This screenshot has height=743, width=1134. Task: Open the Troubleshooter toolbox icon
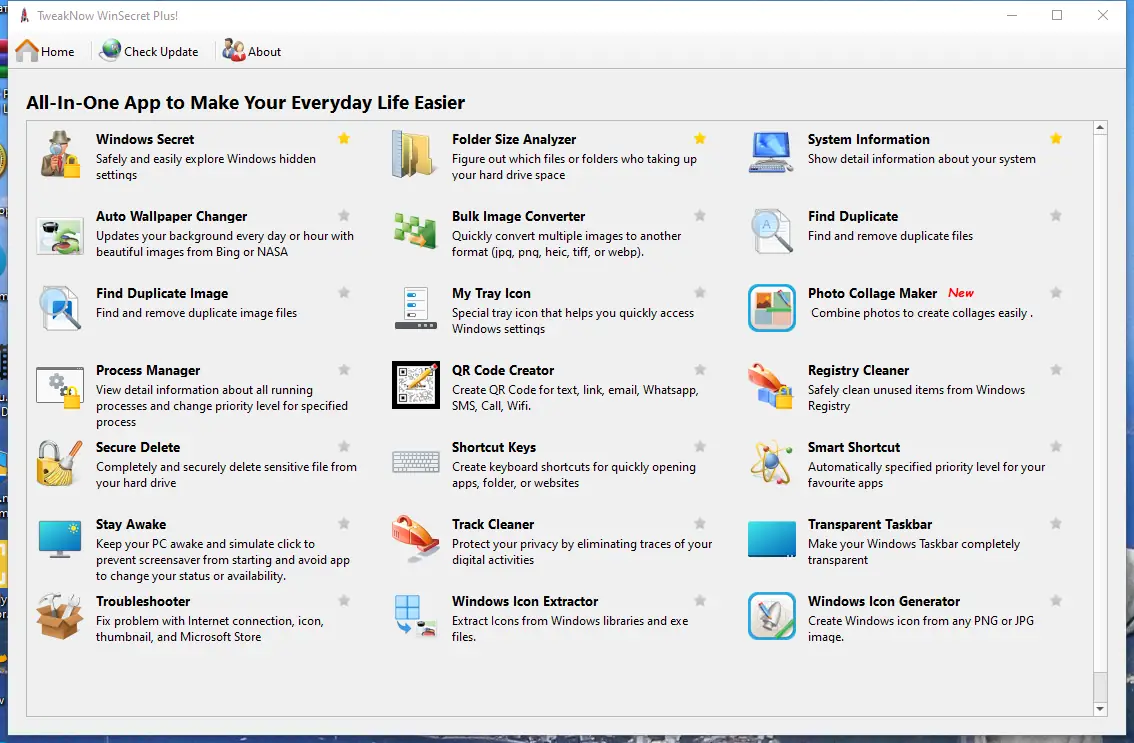59,616
